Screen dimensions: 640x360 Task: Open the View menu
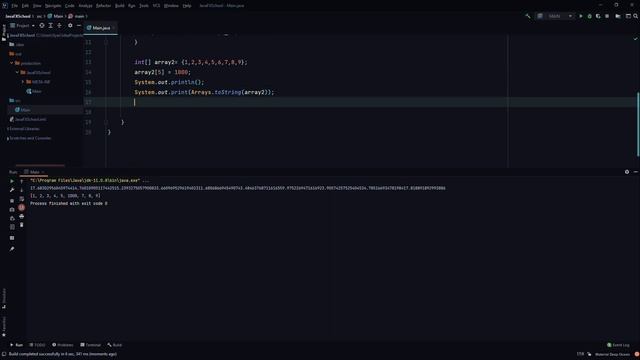[37, 6]
